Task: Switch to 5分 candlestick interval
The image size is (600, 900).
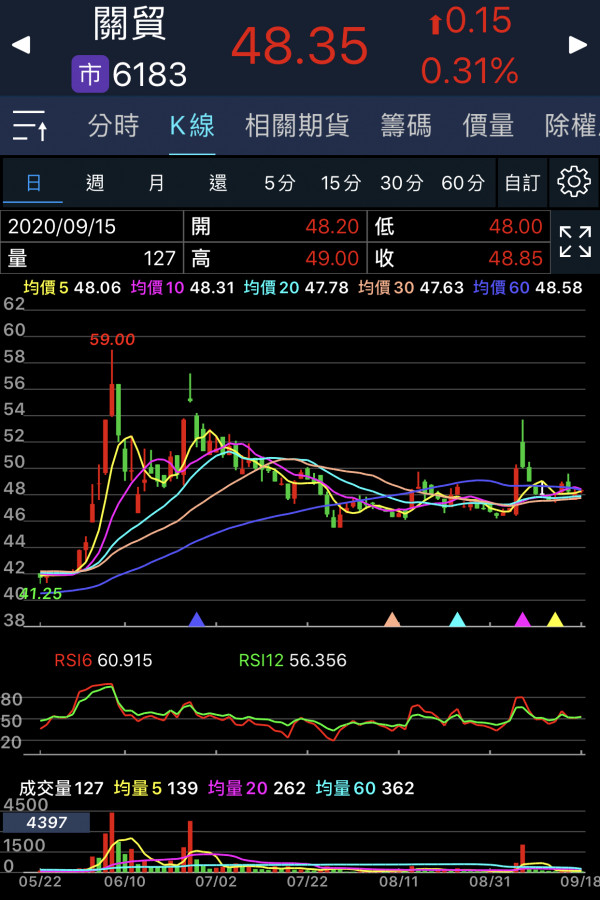Action: pos(279,183)
